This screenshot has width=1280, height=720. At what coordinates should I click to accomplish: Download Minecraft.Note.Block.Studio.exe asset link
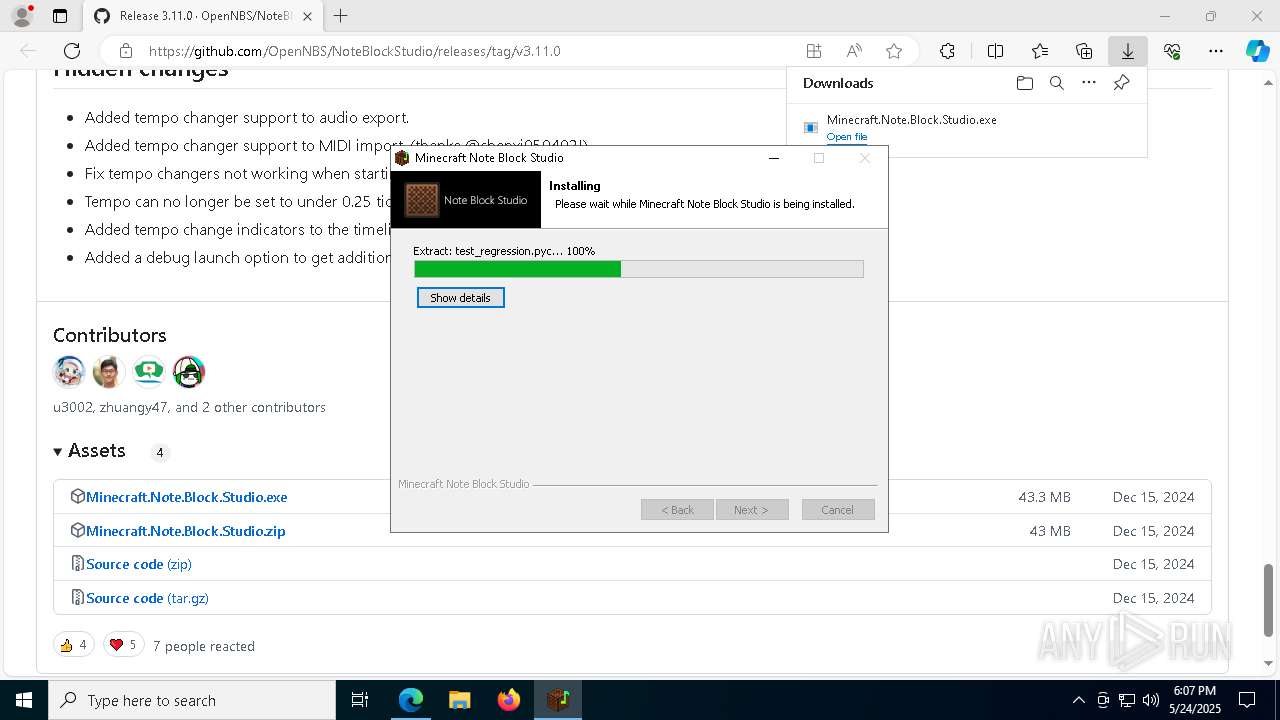(187, 497)
